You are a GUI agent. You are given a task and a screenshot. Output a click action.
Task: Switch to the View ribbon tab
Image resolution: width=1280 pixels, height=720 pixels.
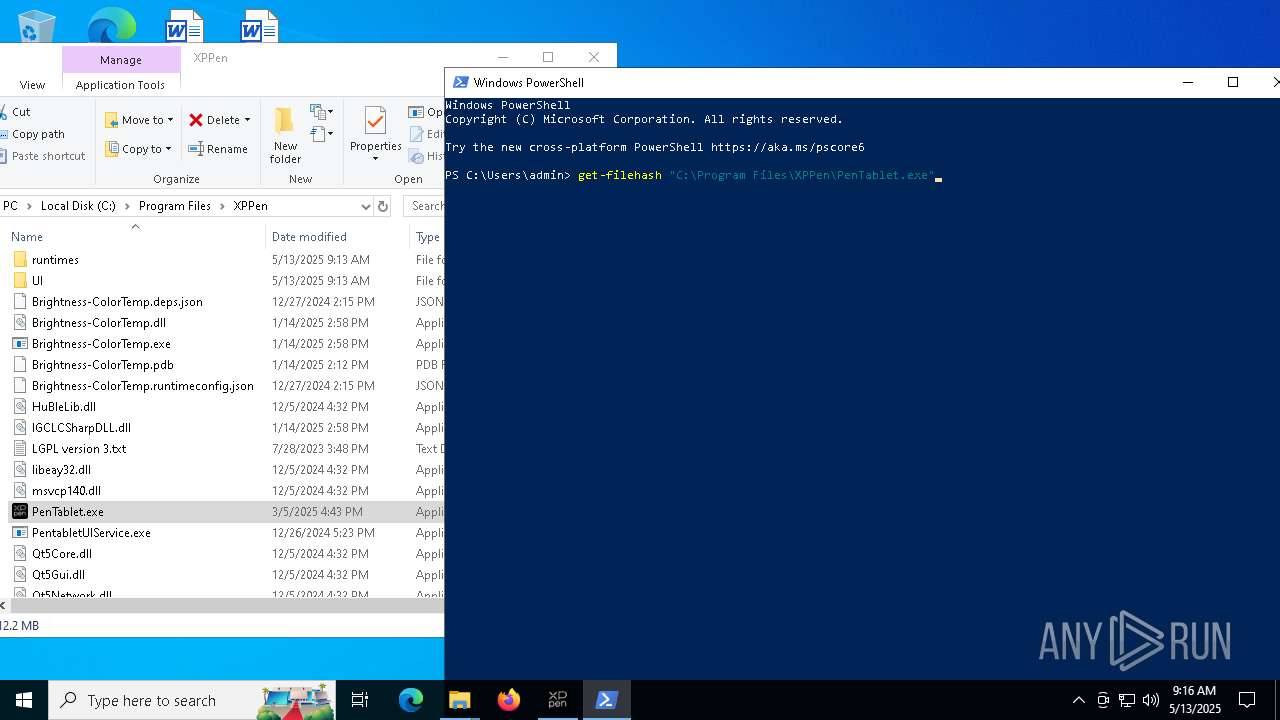[x=32, y=85]
